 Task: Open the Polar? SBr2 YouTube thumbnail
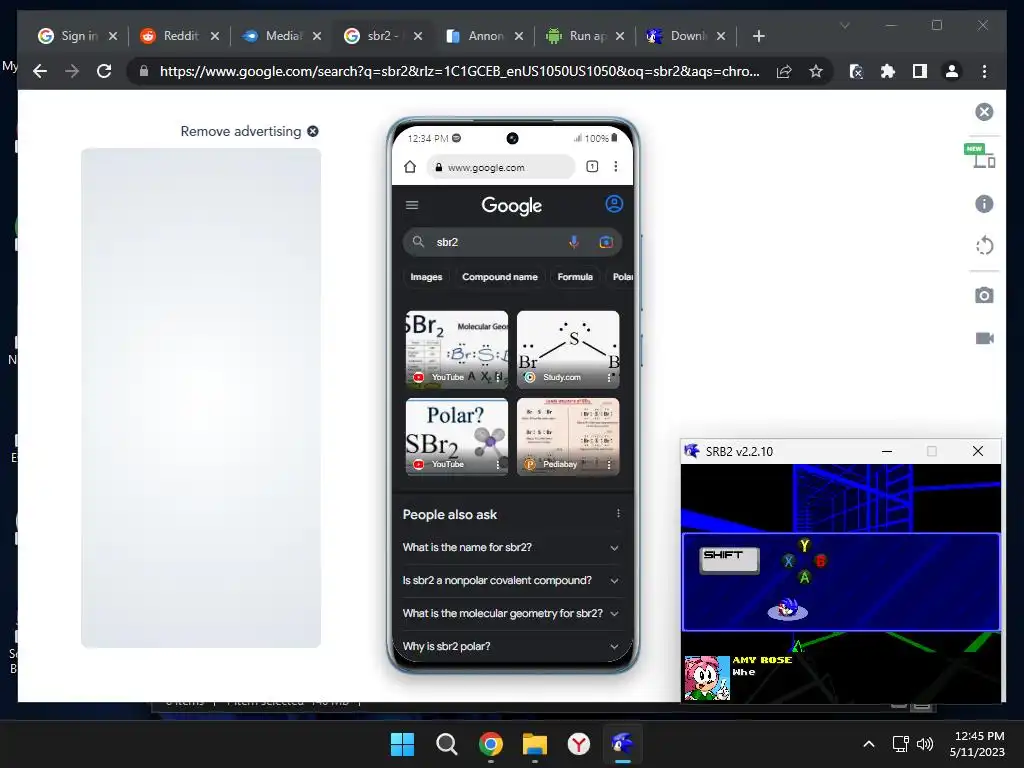(456, 437)
